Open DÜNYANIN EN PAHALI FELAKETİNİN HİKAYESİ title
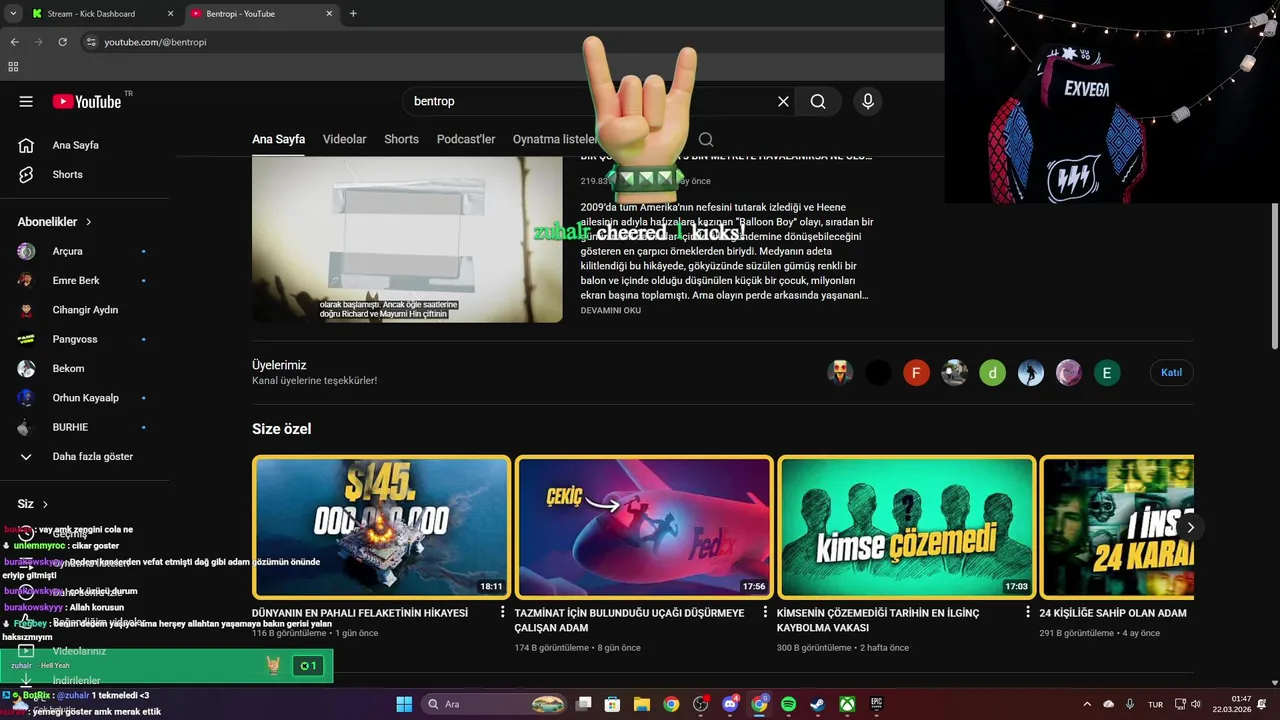Screen dimensions: 1280x720 pos(360,613)
